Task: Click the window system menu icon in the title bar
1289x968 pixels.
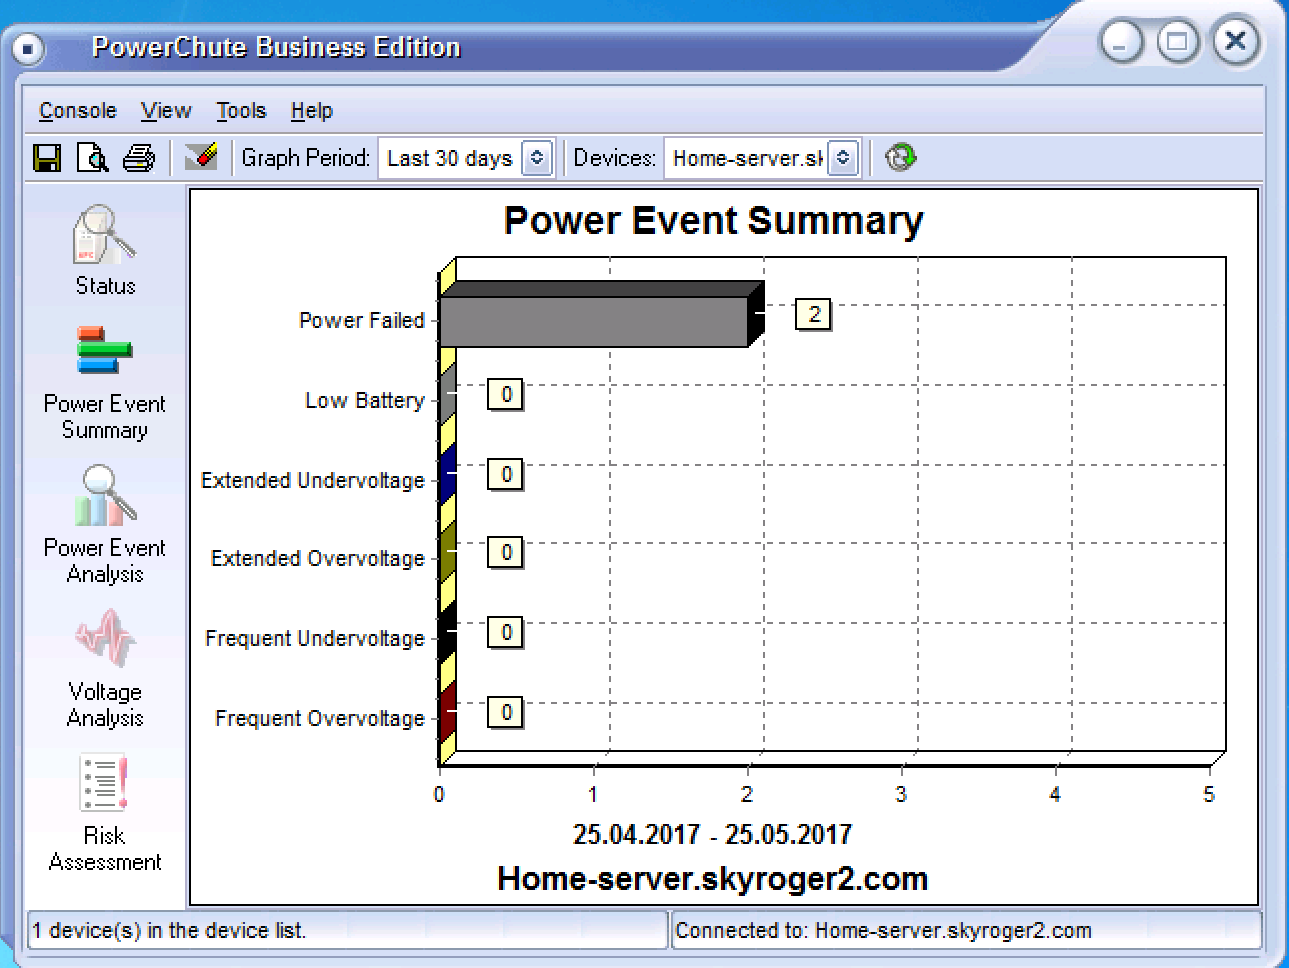Action: (28, 48)
